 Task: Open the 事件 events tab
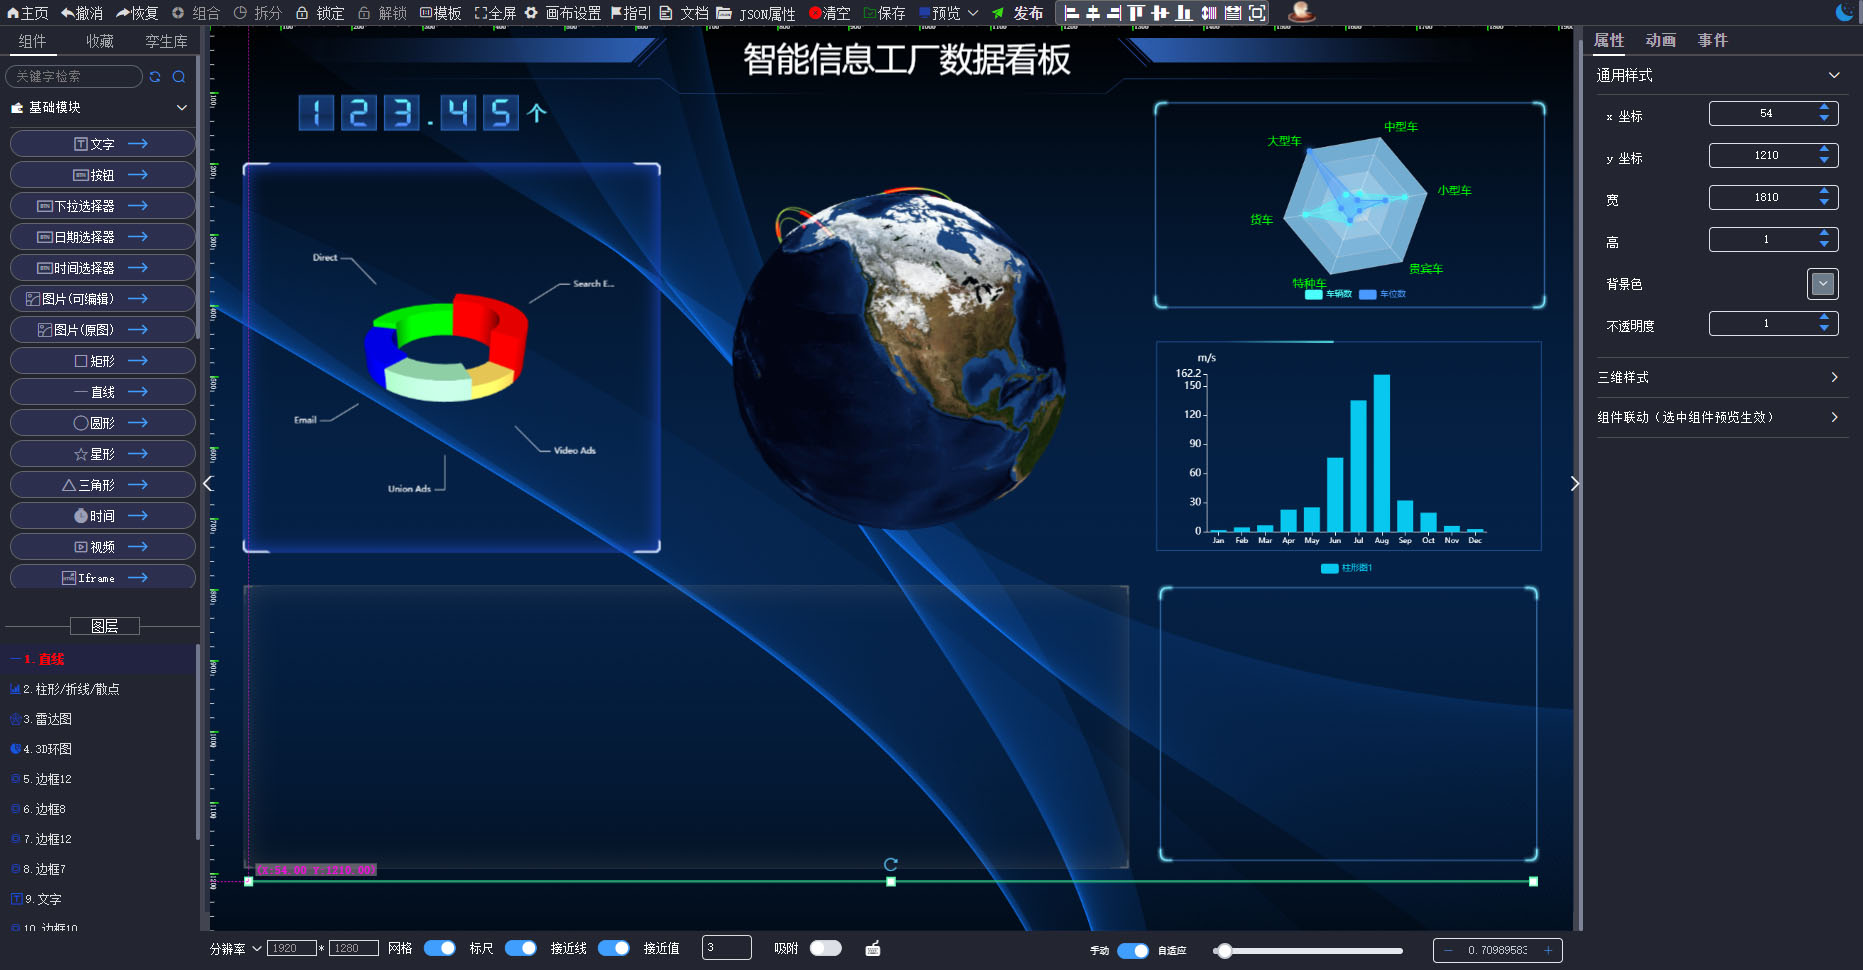(x=1713, y=40)
